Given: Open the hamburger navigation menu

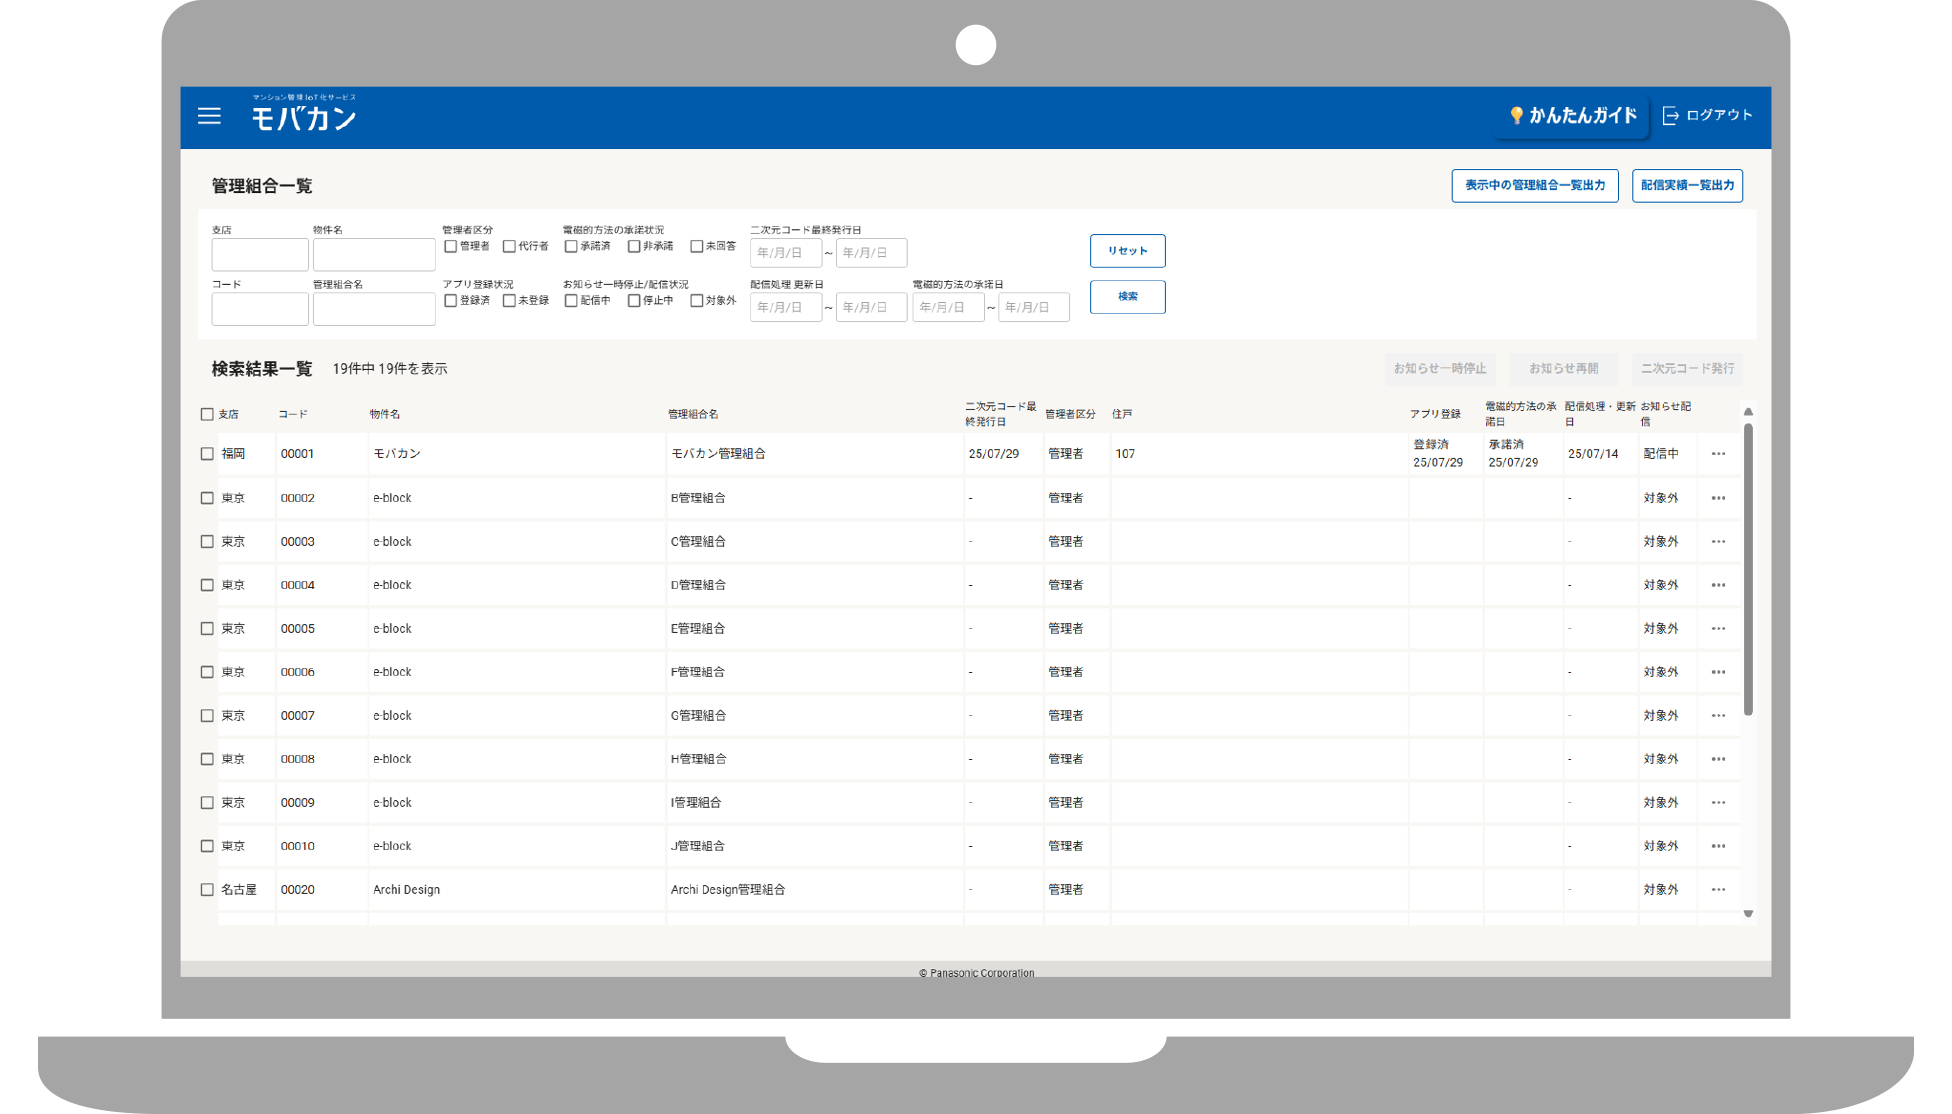Looking at the screenshot, I should pyautogui.click(x=209, y=116).
